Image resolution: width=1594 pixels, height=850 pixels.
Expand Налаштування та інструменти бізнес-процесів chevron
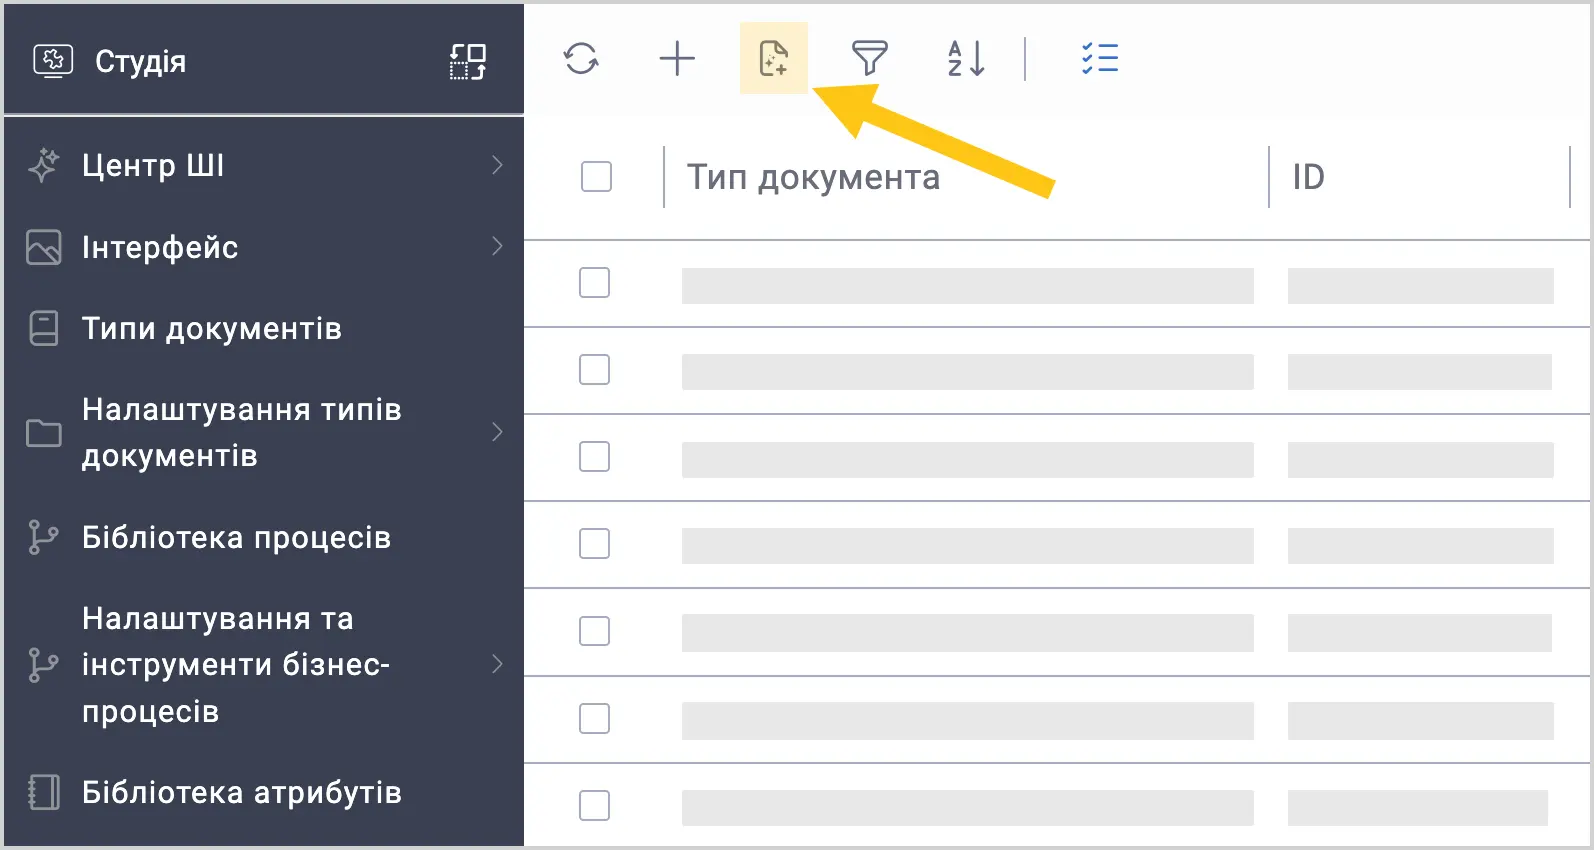tap(497, 664)
